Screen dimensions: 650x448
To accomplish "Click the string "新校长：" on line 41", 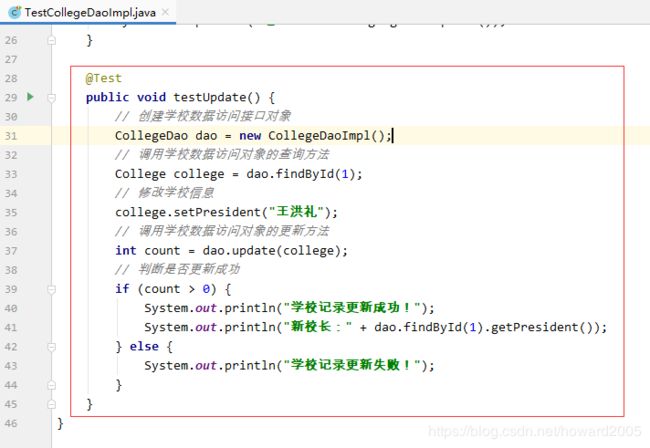I will coord(318,327).
